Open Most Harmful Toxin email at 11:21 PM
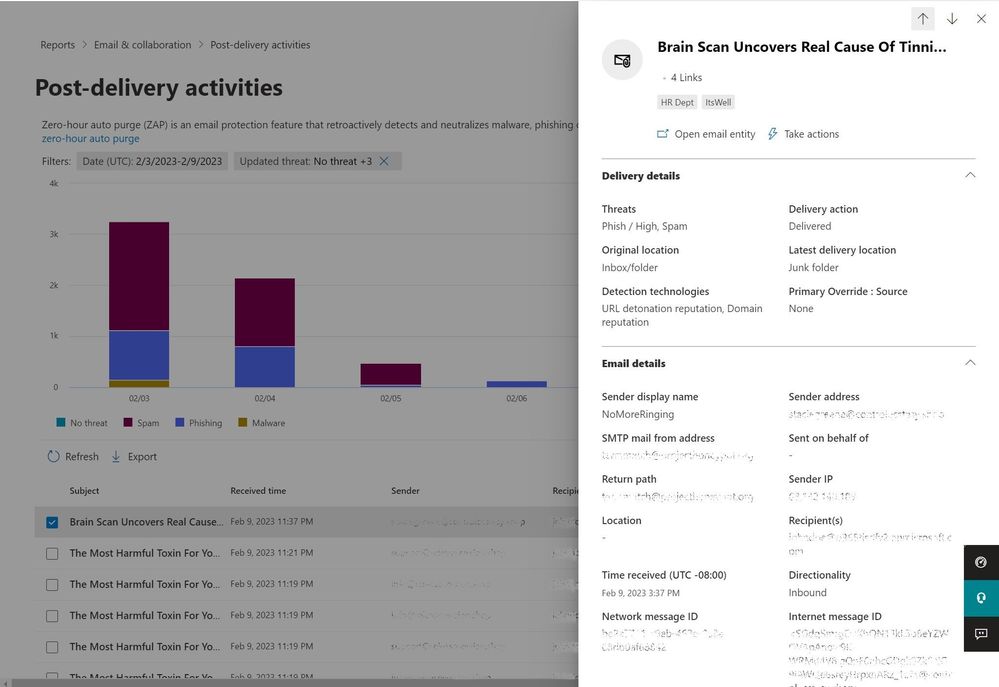999x687 pixels. (x=145, y=553)
